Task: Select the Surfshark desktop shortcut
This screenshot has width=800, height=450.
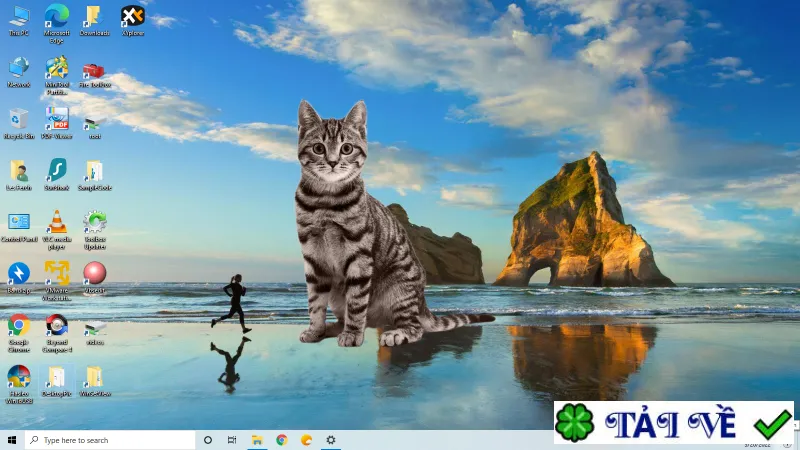Action: point(57,174)
